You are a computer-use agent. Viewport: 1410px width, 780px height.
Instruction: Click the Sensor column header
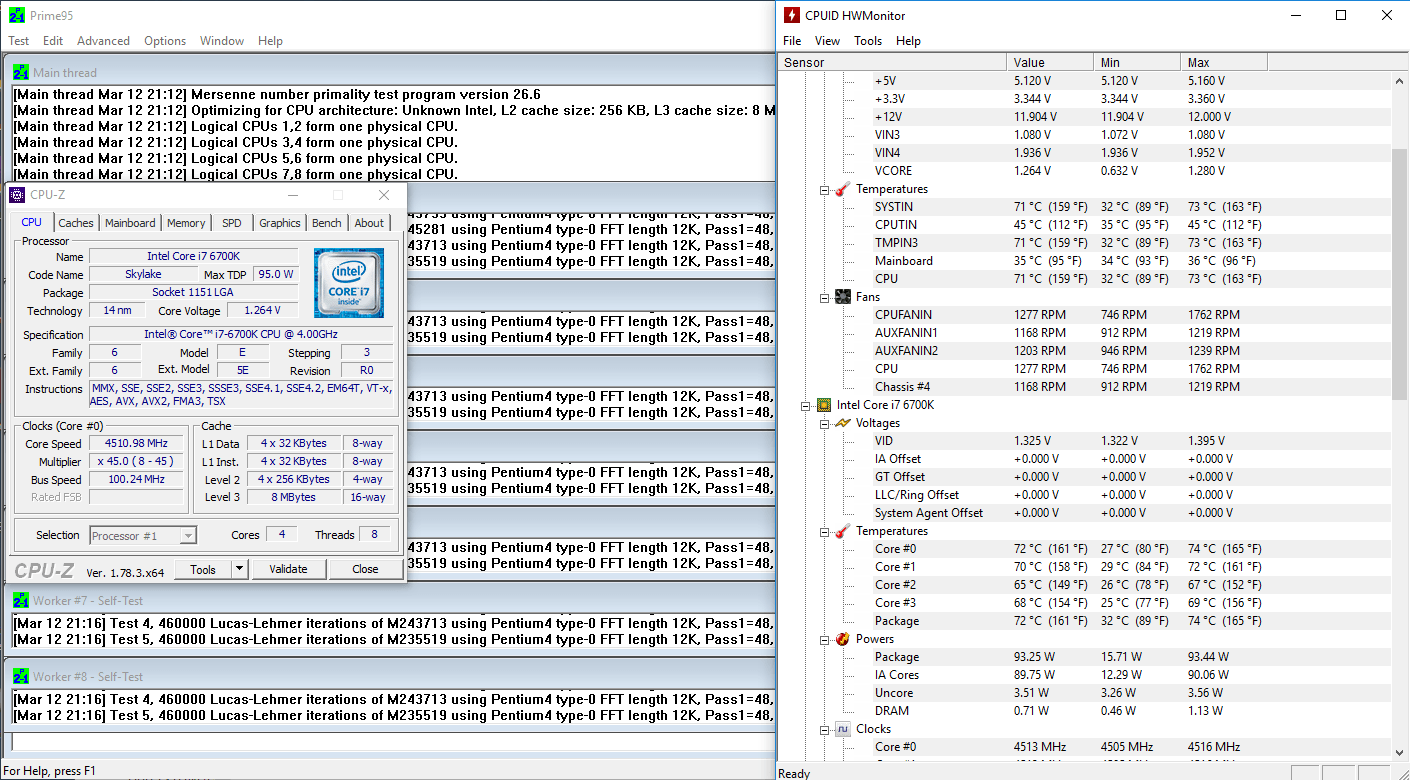892,62
